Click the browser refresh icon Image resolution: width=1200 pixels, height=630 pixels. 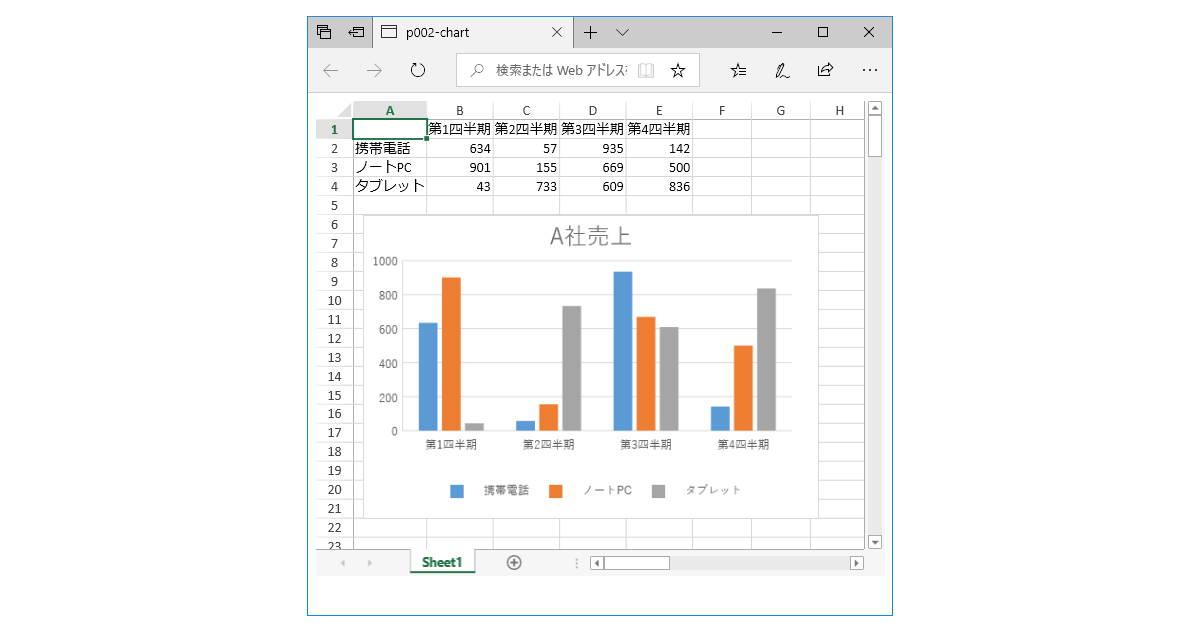click(x=418, y=70)
